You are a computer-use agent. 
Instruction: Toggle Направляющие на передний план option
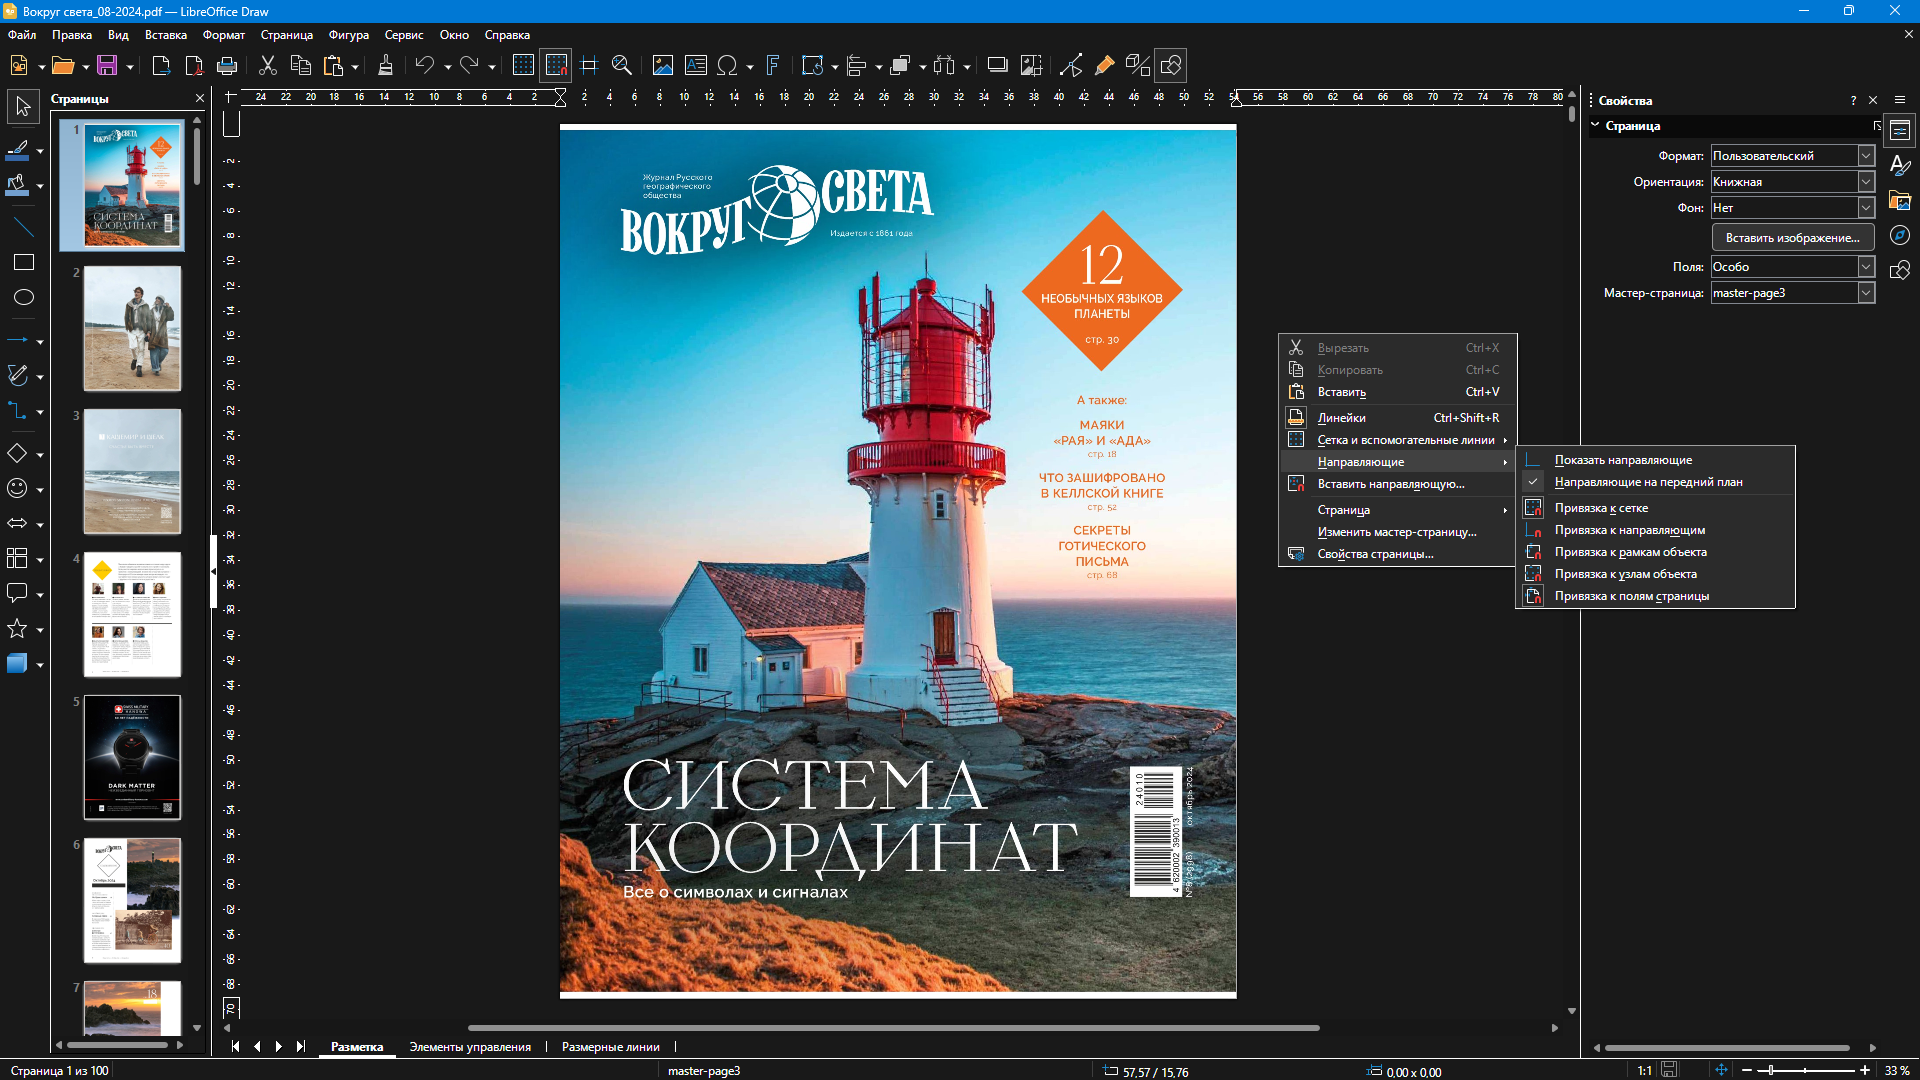pyautogui.click(x=1648, y=482)
